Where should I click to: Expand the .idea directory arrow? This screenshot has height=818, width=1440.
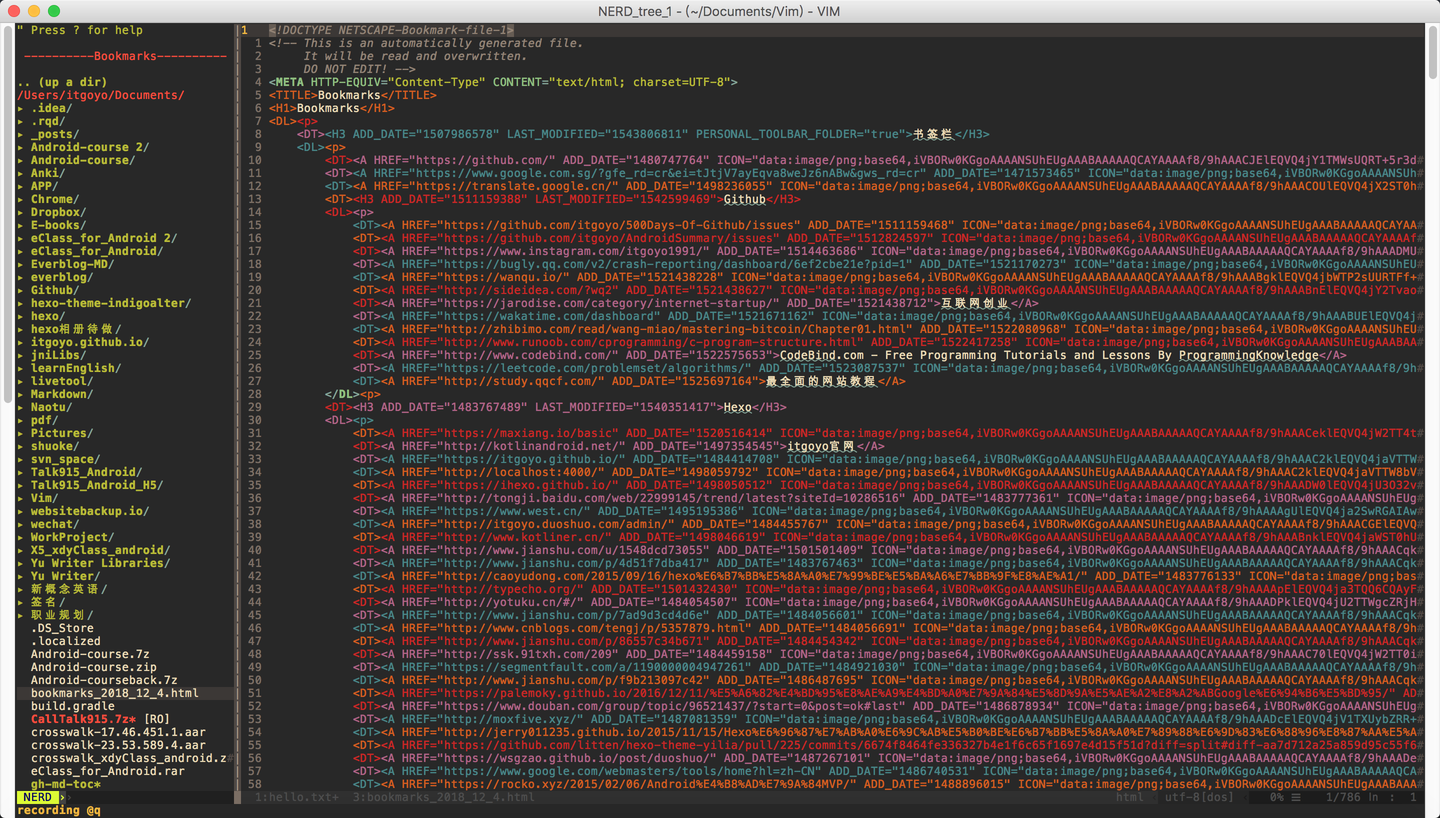20,108
